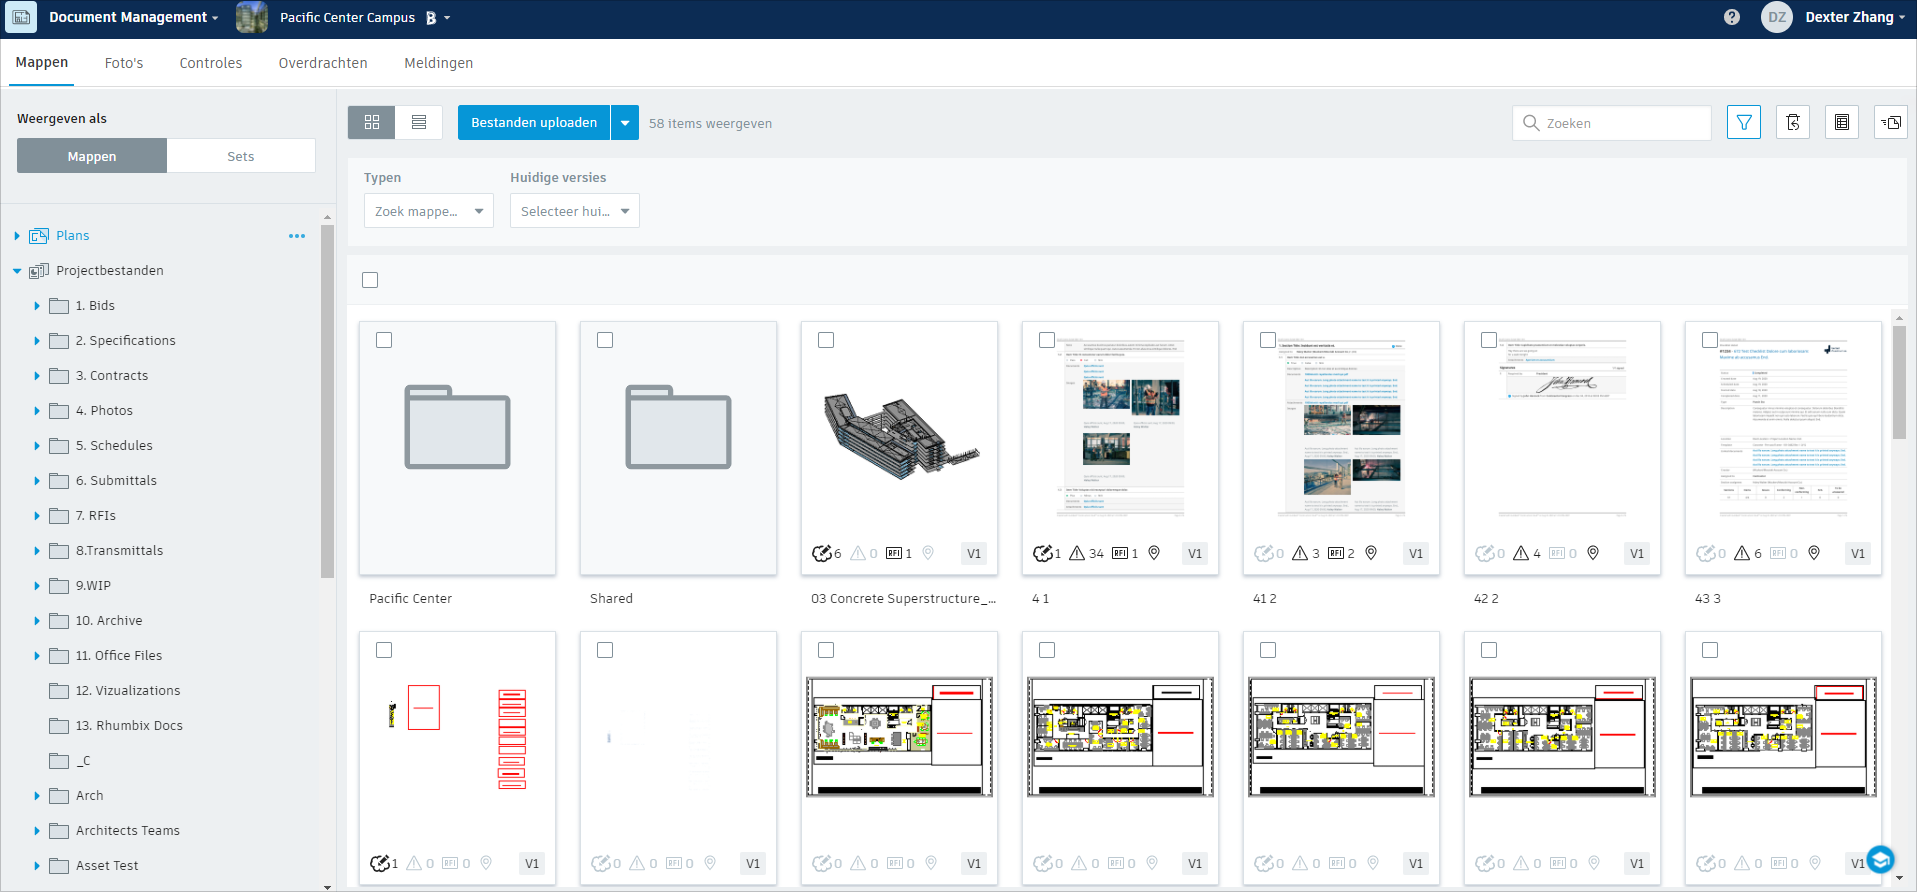This screenshot has height=892, width=1917.
Task: Click the rightmost toolbar panel icon
Action: 1891,122
